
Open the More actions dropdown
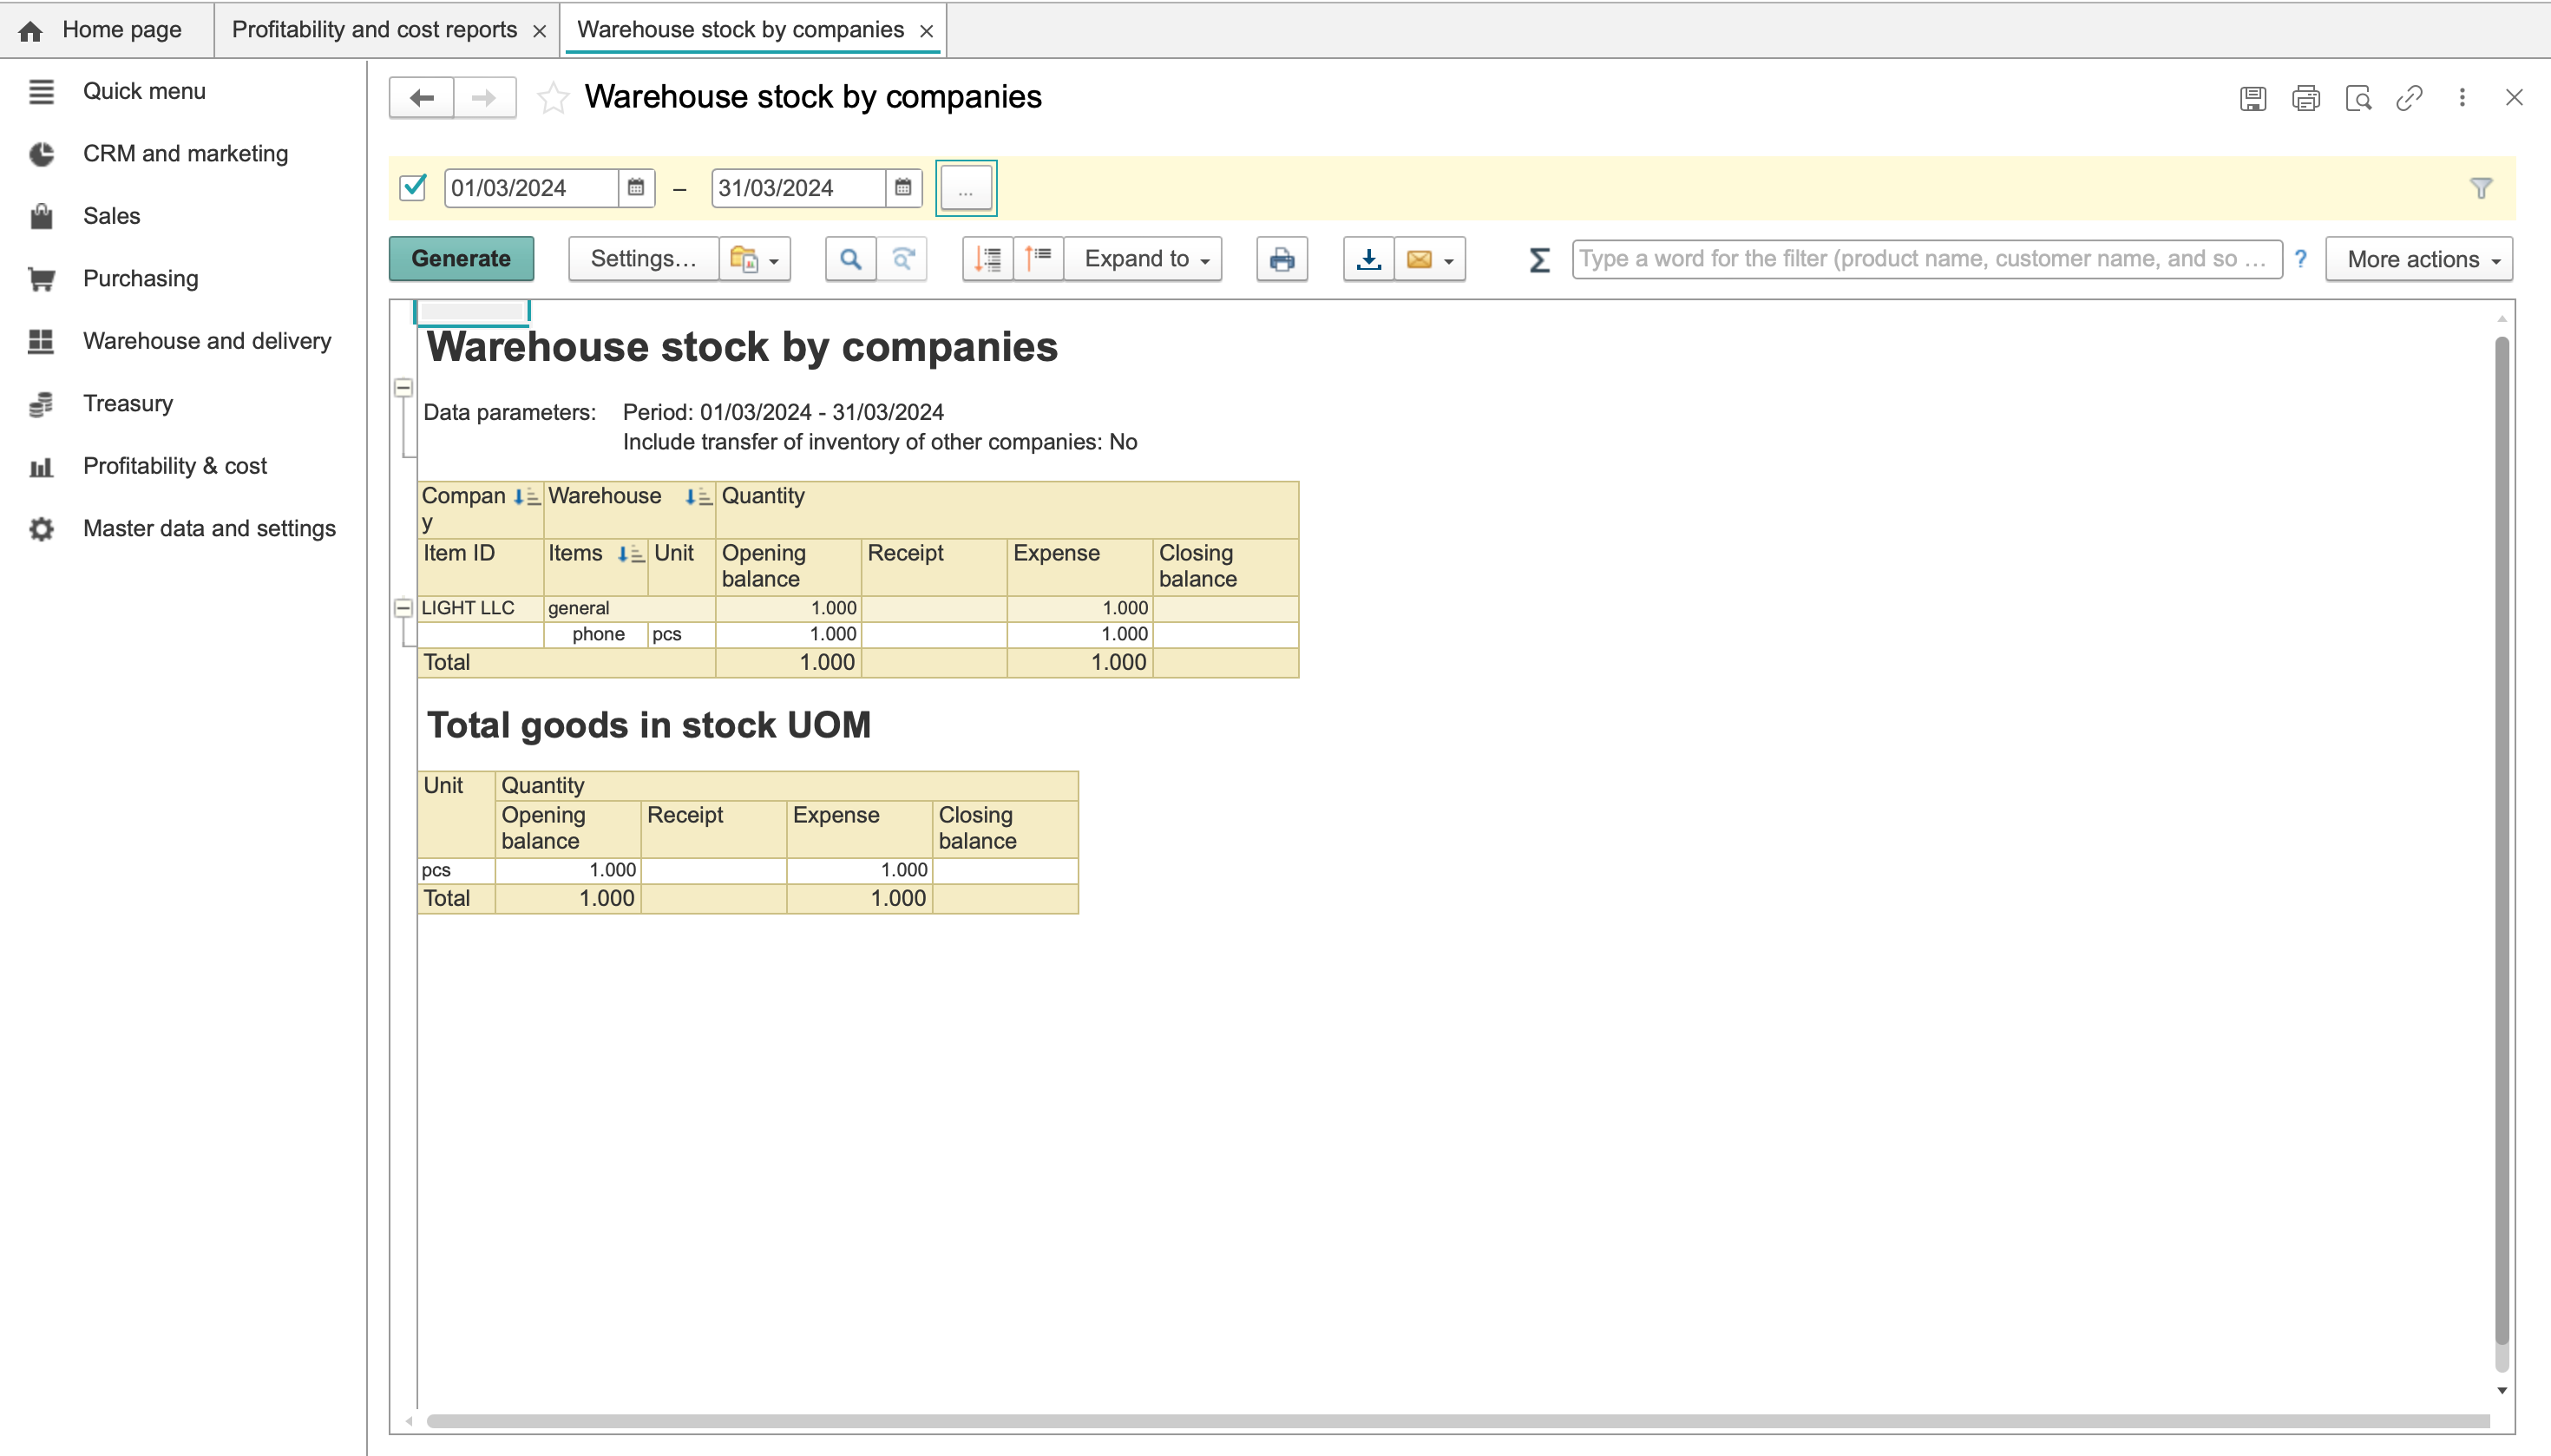click(2419, 259)
